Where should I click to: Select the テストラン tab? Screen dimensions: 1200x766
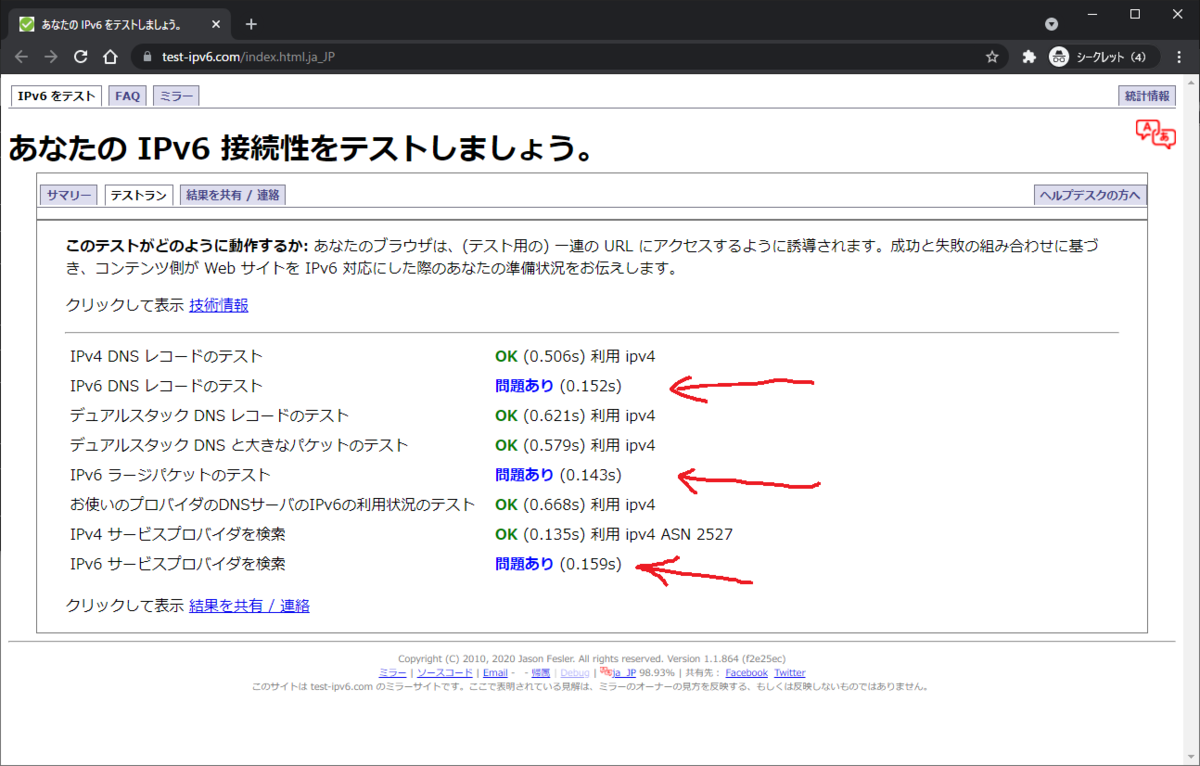138,195
